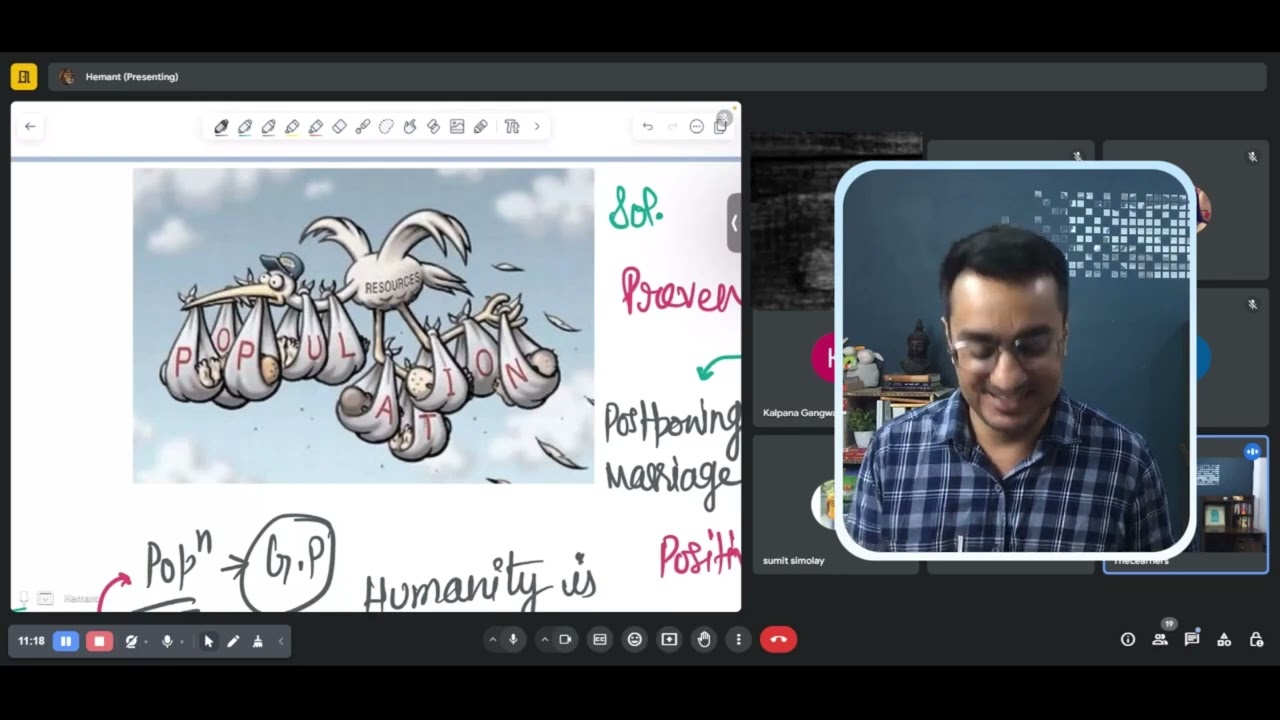Show the participants list
The height and width of the screenshot is (720, 1280).
point(1160,640)
